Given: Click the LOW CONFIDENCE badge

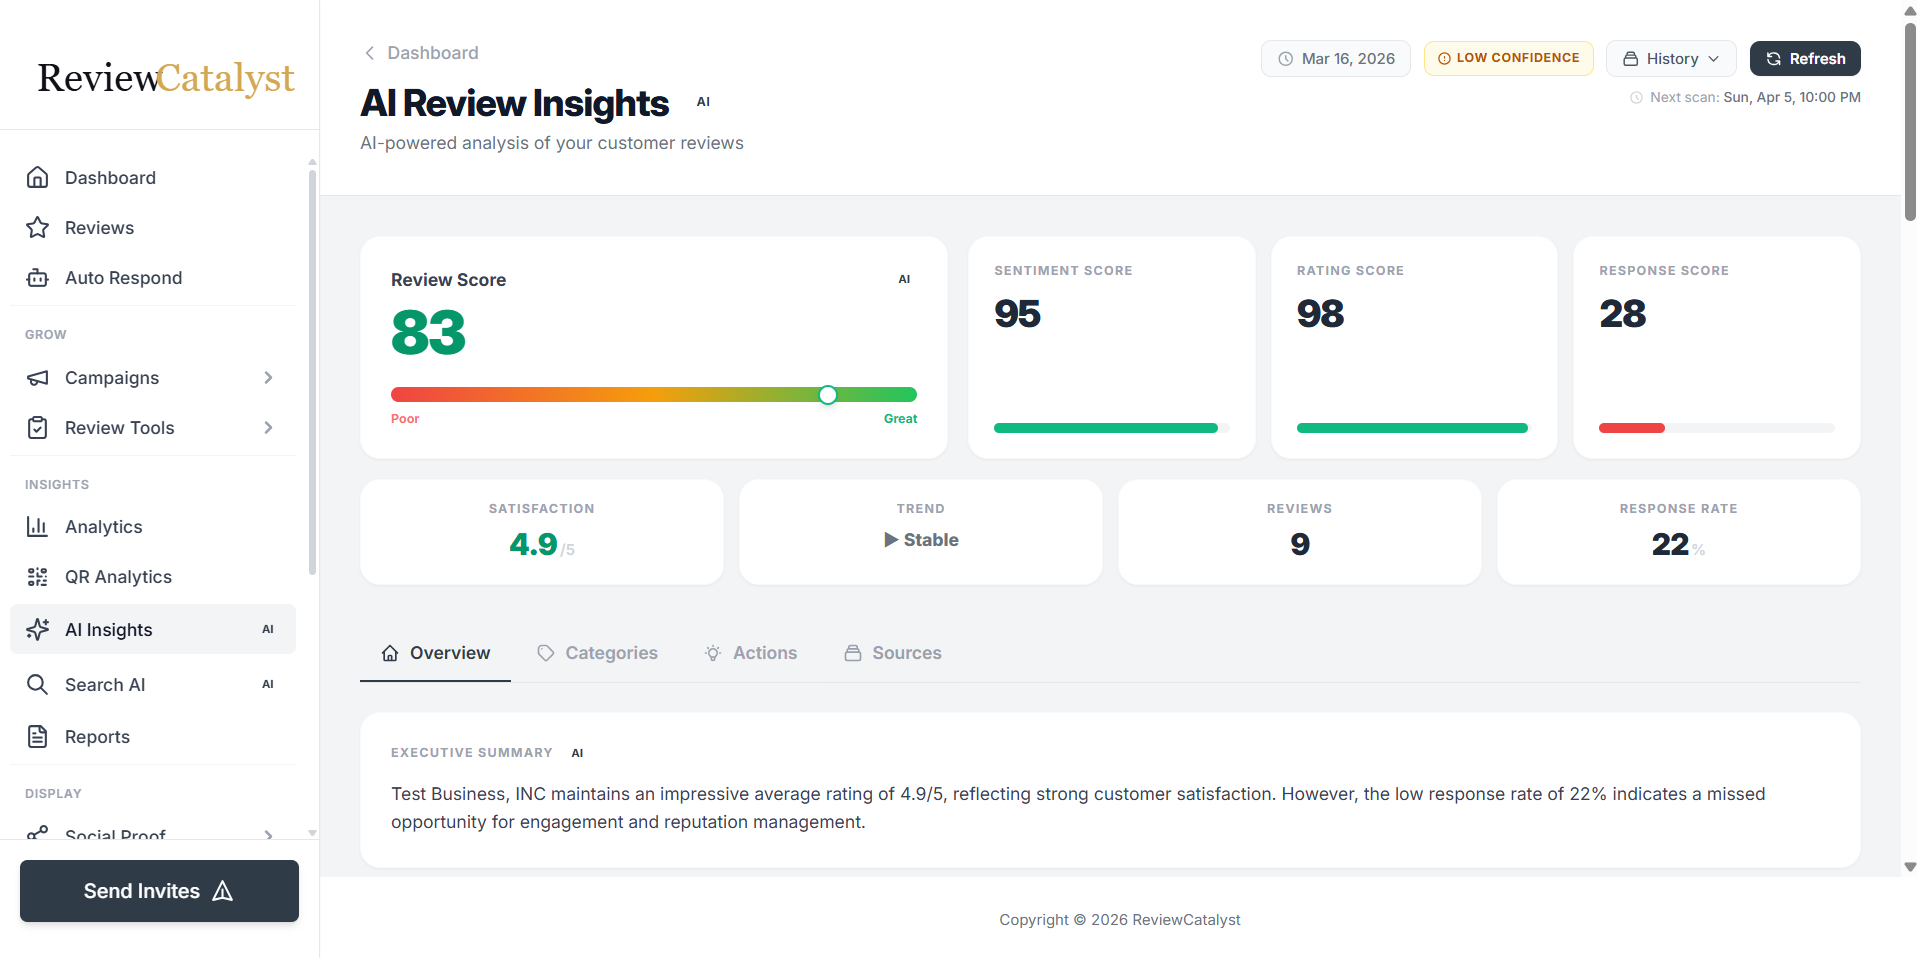Looking at the screenshot, I should pos(1508,58).
